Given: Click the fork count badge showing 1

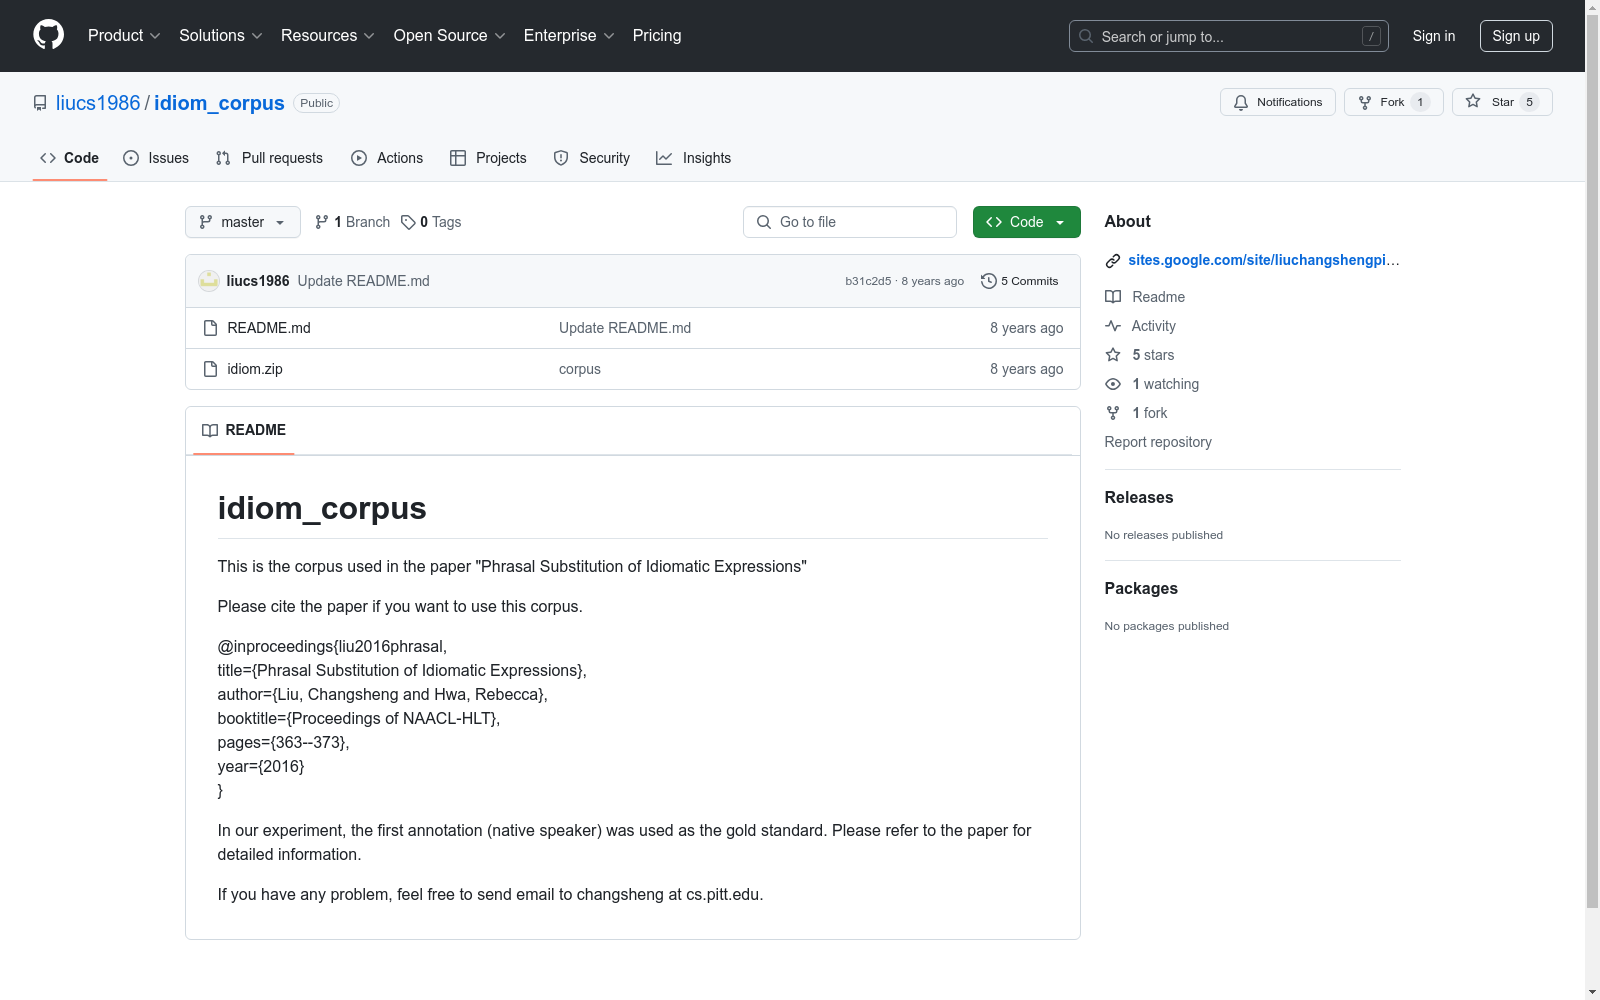Looking at the screenshot, I should pyautogui.click(x=1420, y=102).
